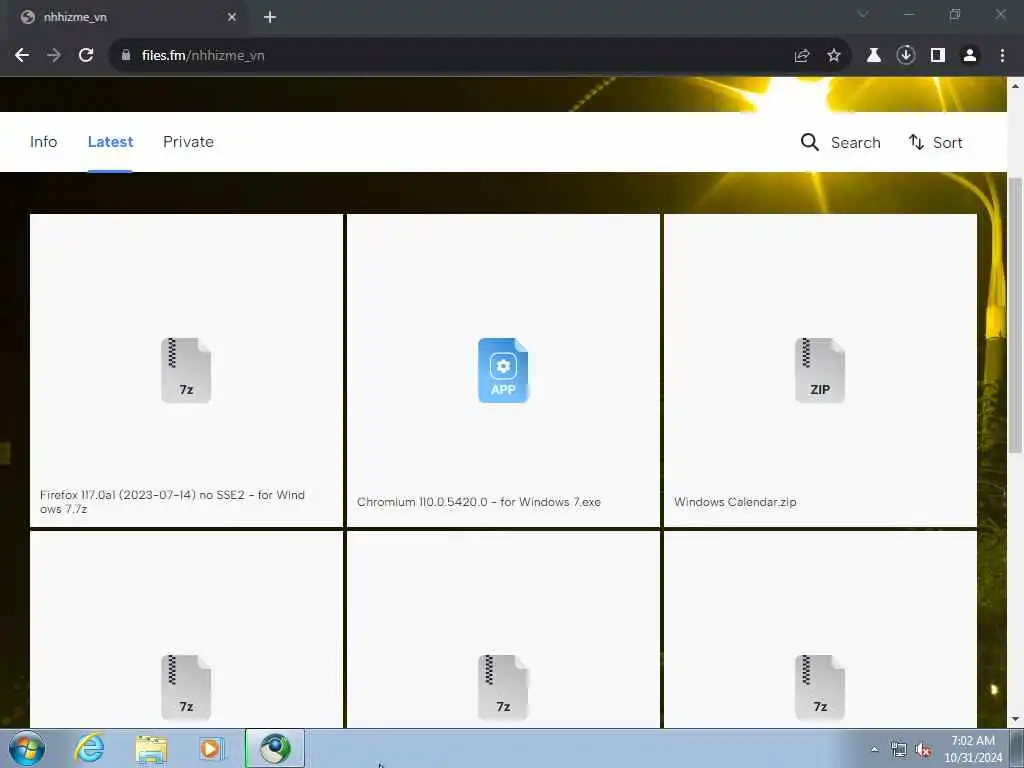Viewport: 1024px width, 768px height.
Task: Click the network tray icon
Action: pos(899,750)
